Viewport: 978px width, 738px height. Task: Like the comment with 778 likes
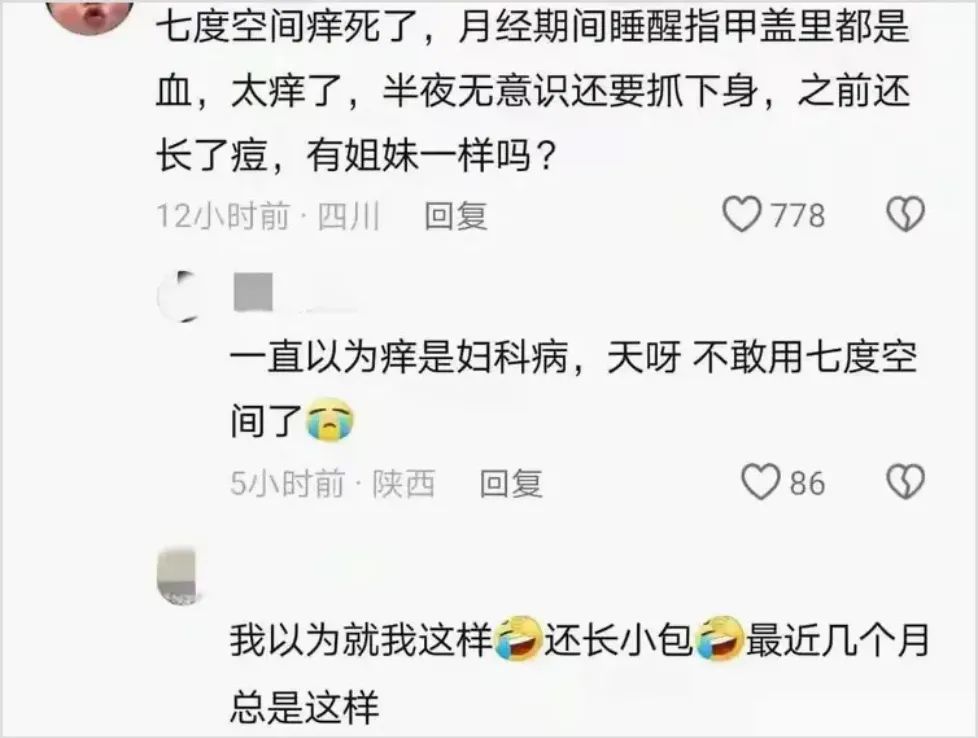[x=742, y=215]
